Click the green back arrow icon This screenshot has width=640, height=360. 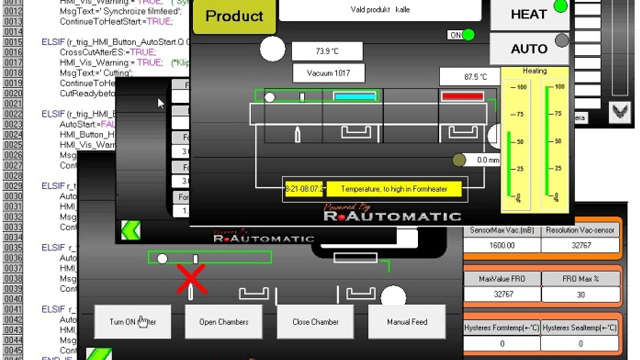pos(131,230)
